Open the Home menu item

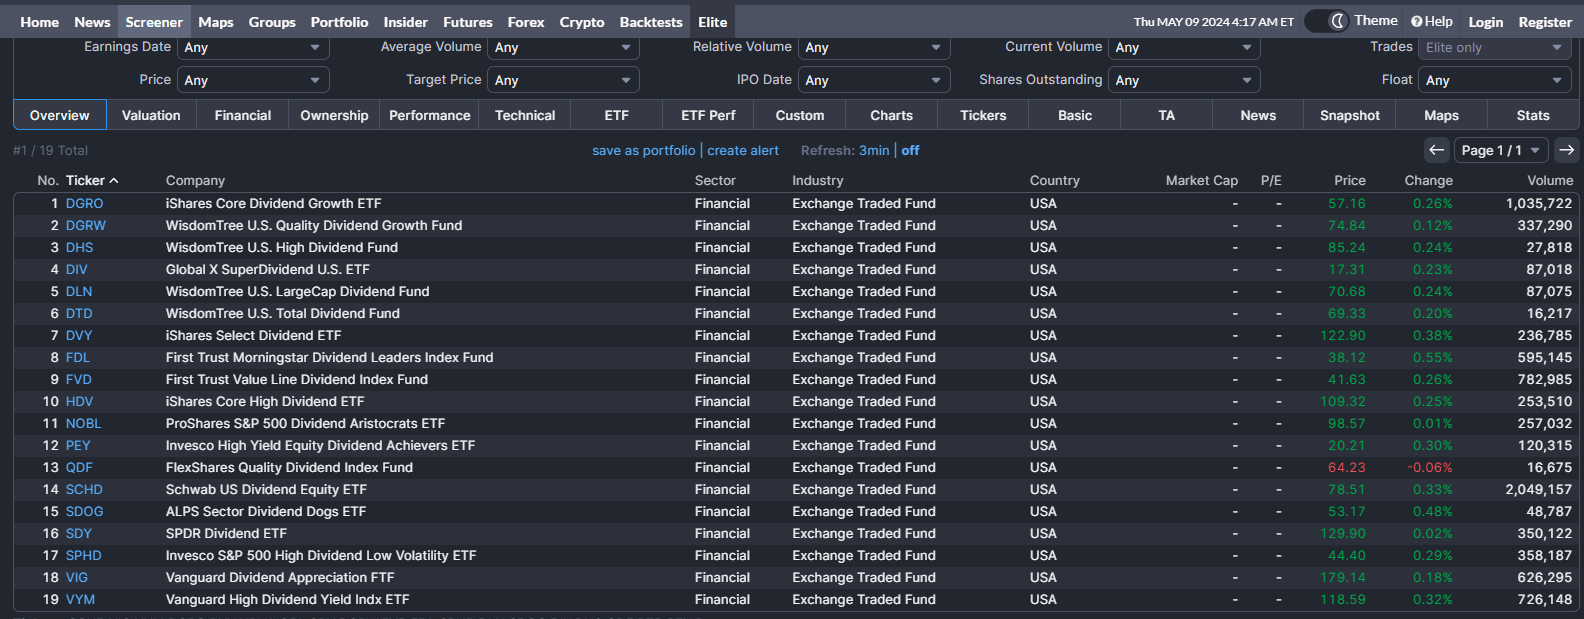[x=40, y=22]
